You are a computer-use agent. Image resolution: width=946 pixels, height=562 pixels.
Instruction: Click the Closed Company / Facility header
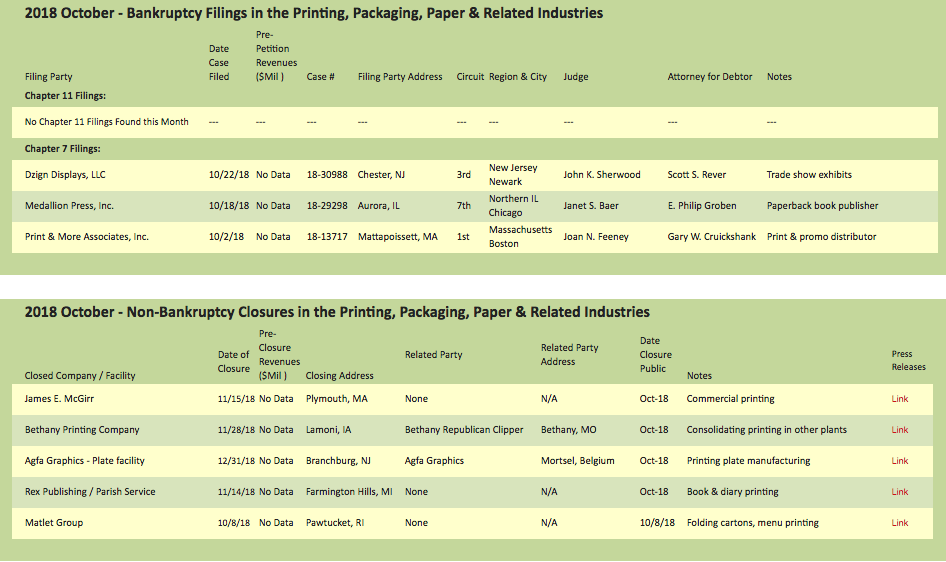point(80,376)
